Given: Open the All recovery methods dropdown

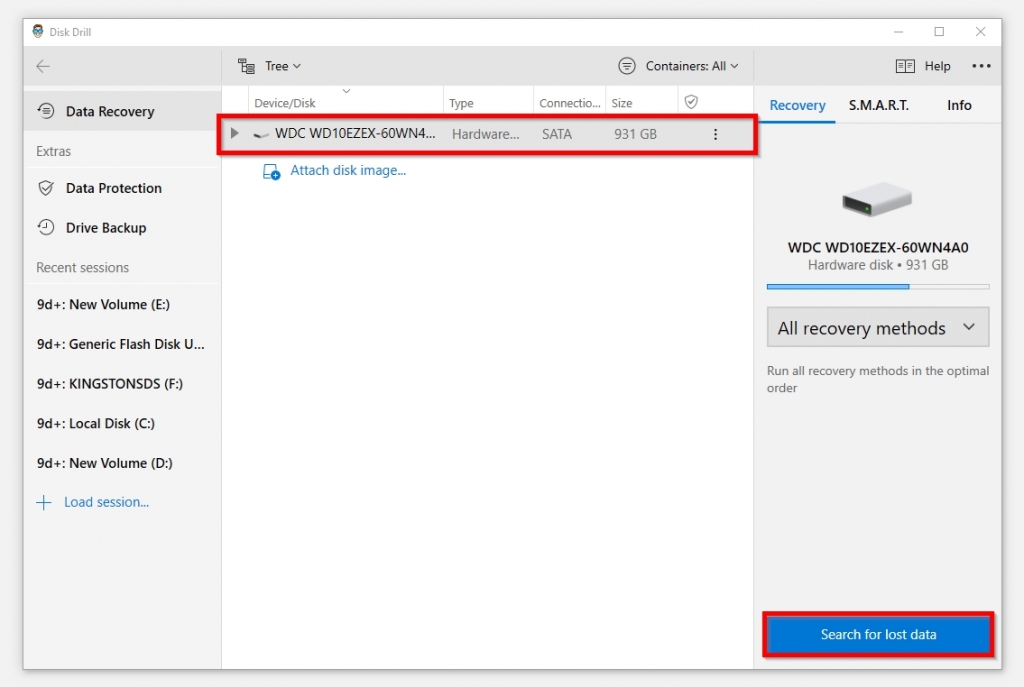Looking at the screenshot, I should pos(877,327).
